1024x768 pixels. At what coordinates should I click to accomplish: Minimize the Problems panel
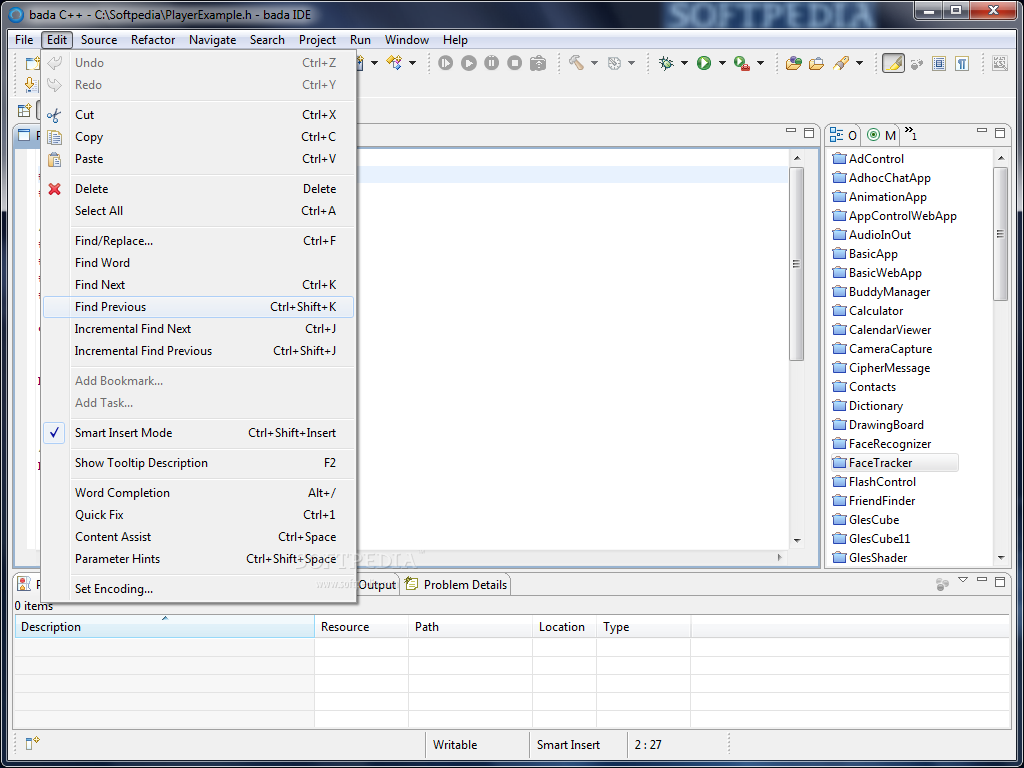(981, 581)
